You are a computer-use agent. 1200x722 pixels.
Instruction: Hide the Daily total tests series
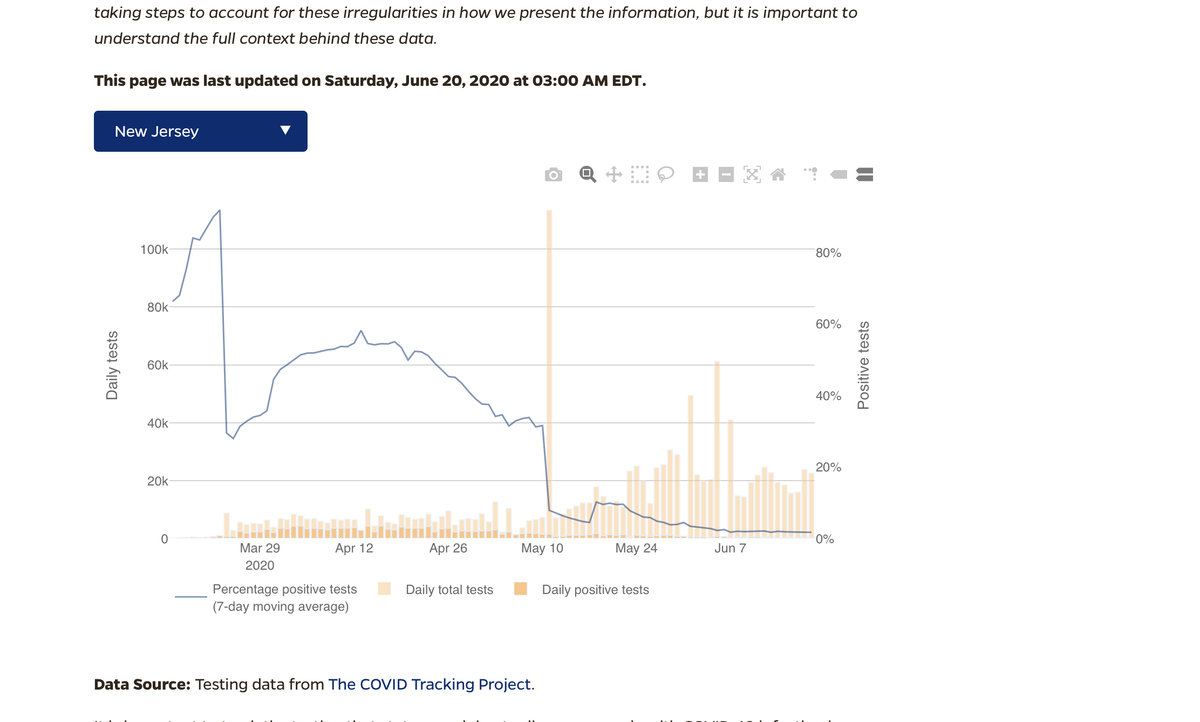point(449,590)
